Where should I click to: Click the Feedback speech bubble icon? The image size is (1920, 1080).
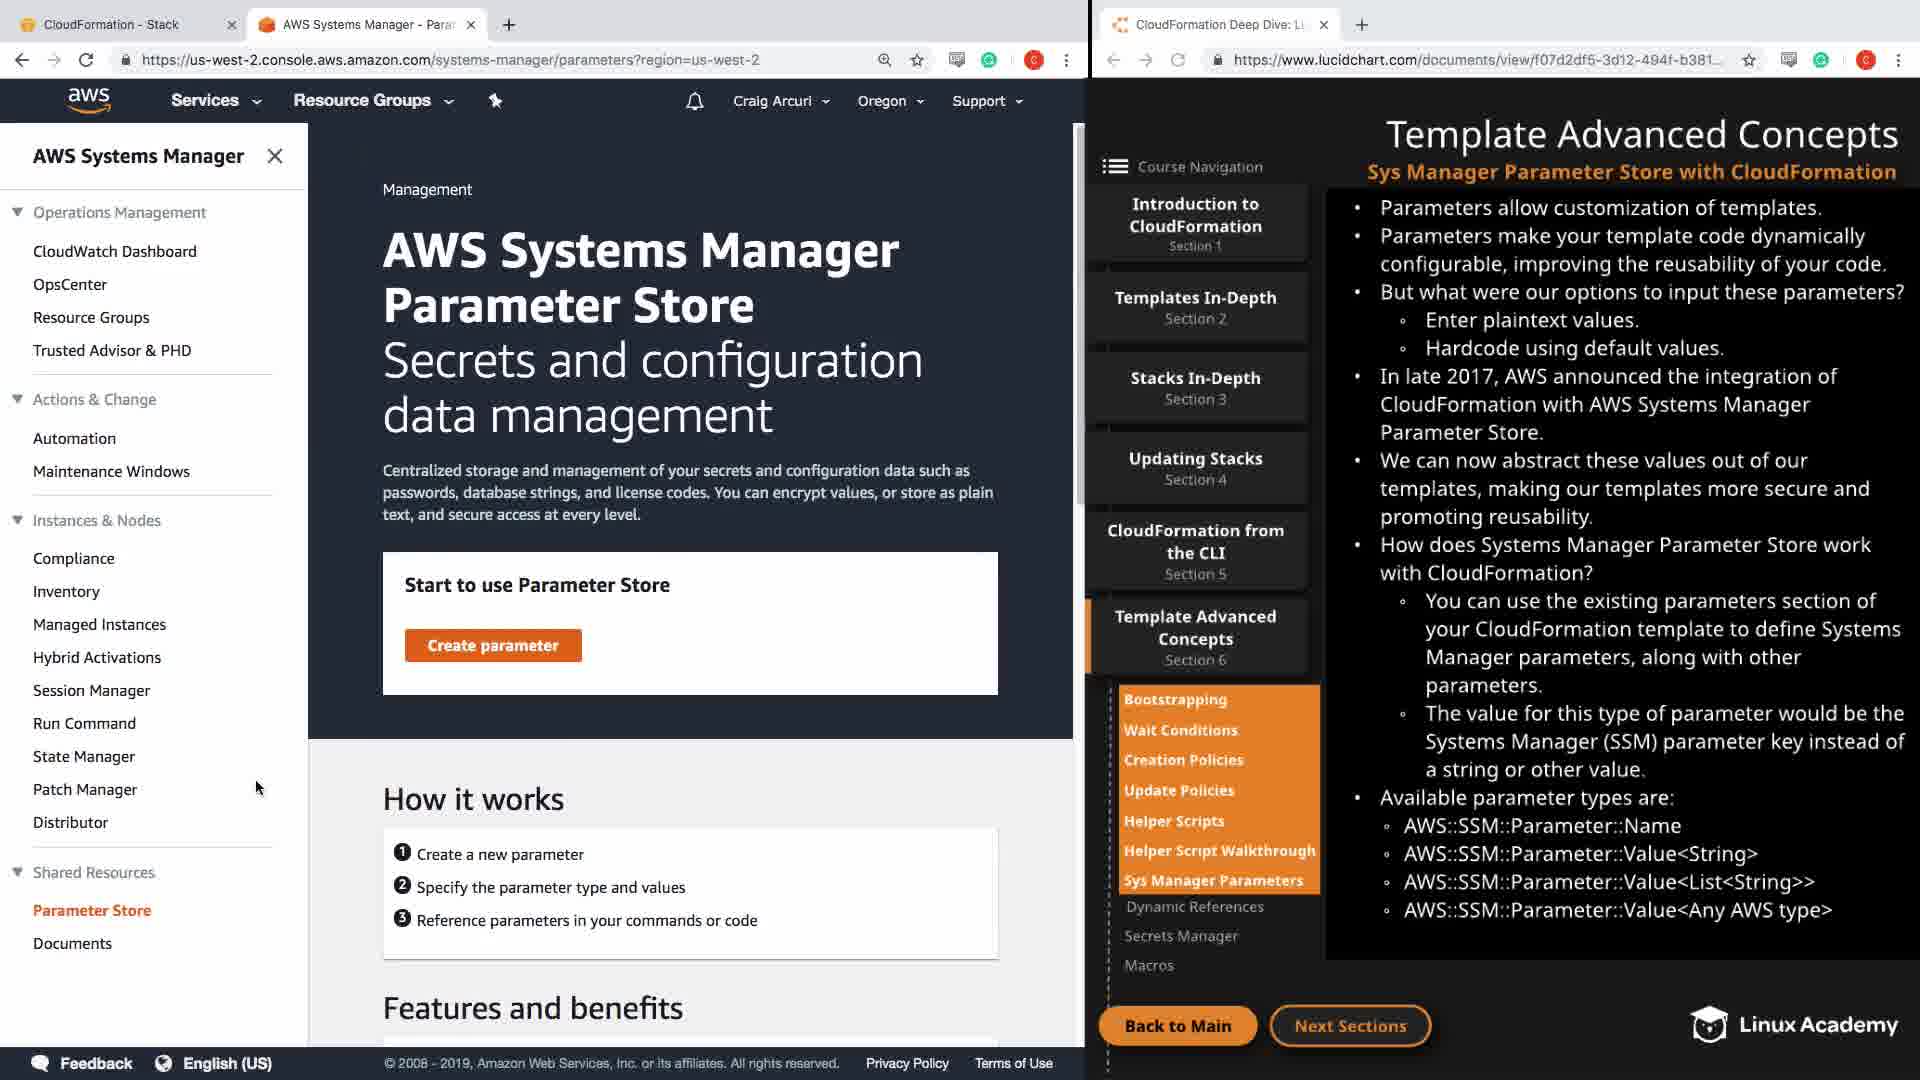[x=41, y=1063]
